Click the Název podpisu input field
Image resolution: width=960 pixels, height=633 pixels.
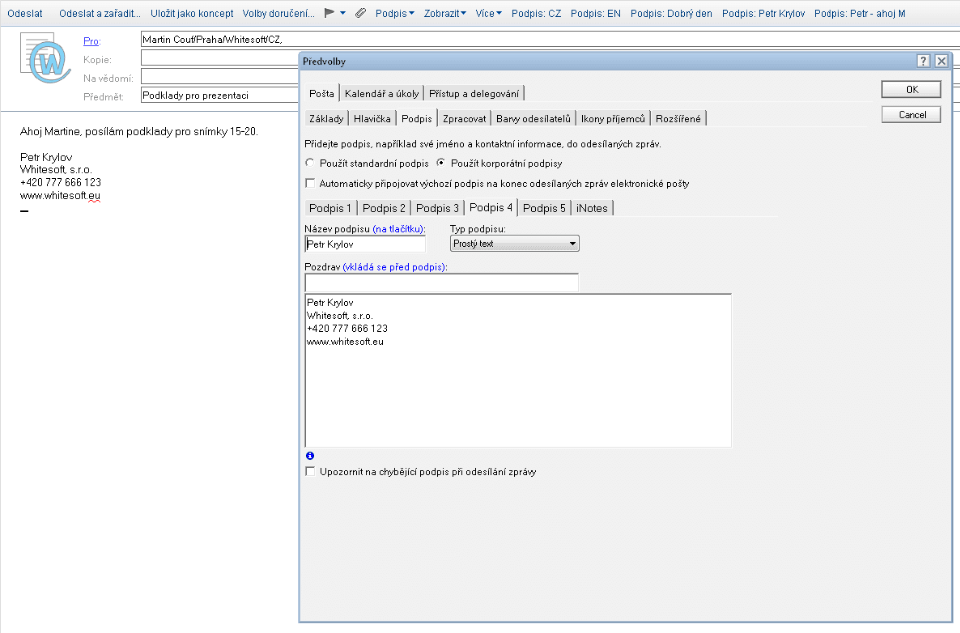365,243
